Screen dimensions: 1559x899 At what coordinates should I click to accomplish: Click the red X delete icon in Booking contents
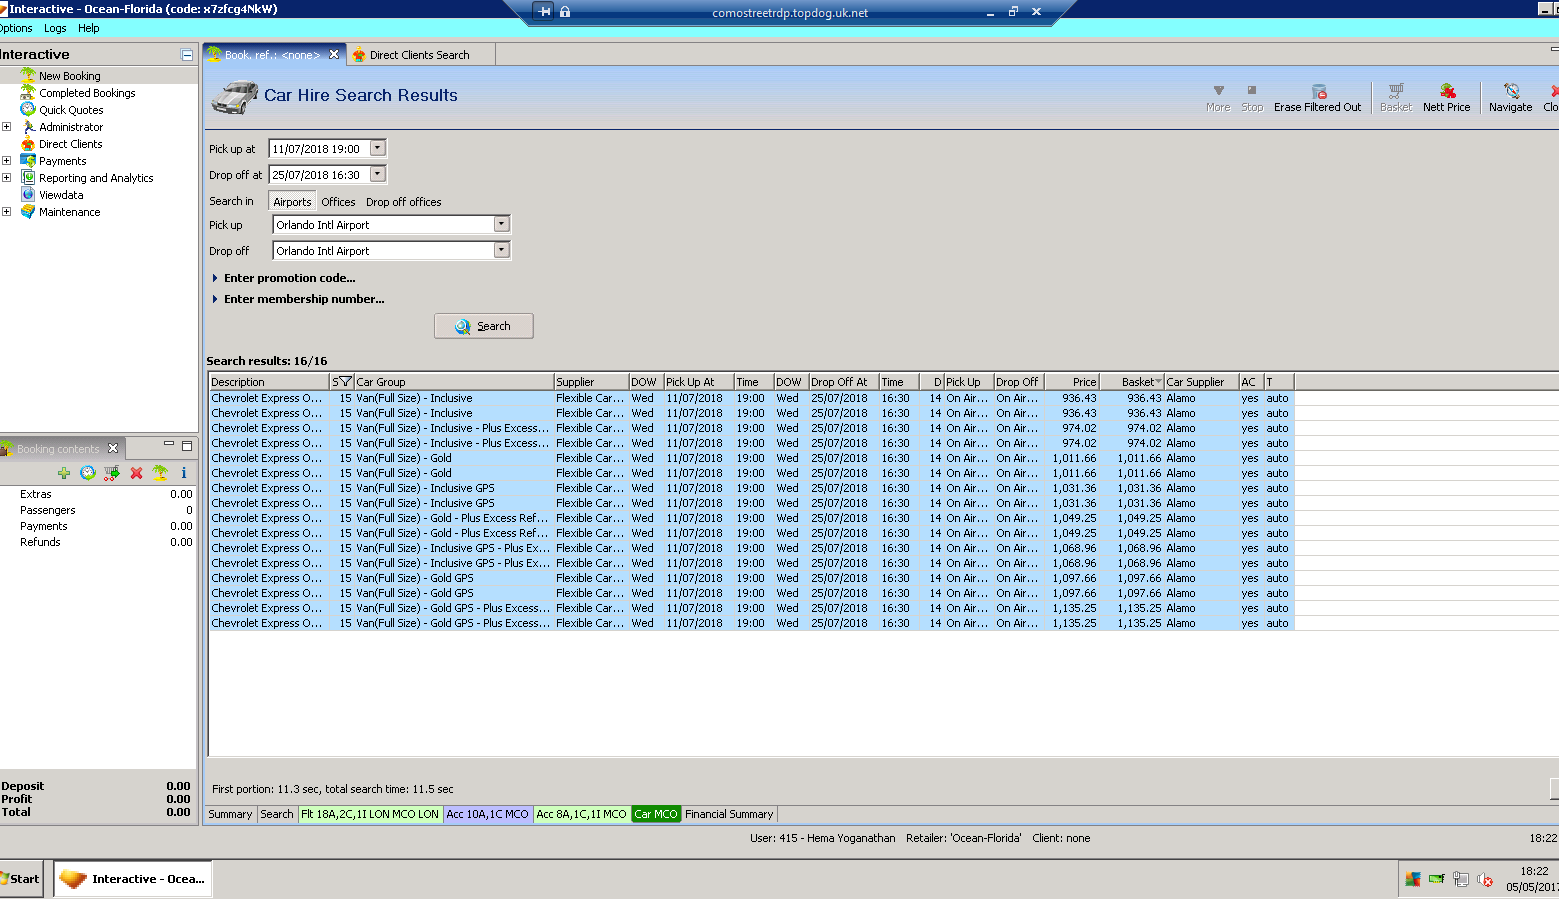pyautogui.click(x=136, y=473)
